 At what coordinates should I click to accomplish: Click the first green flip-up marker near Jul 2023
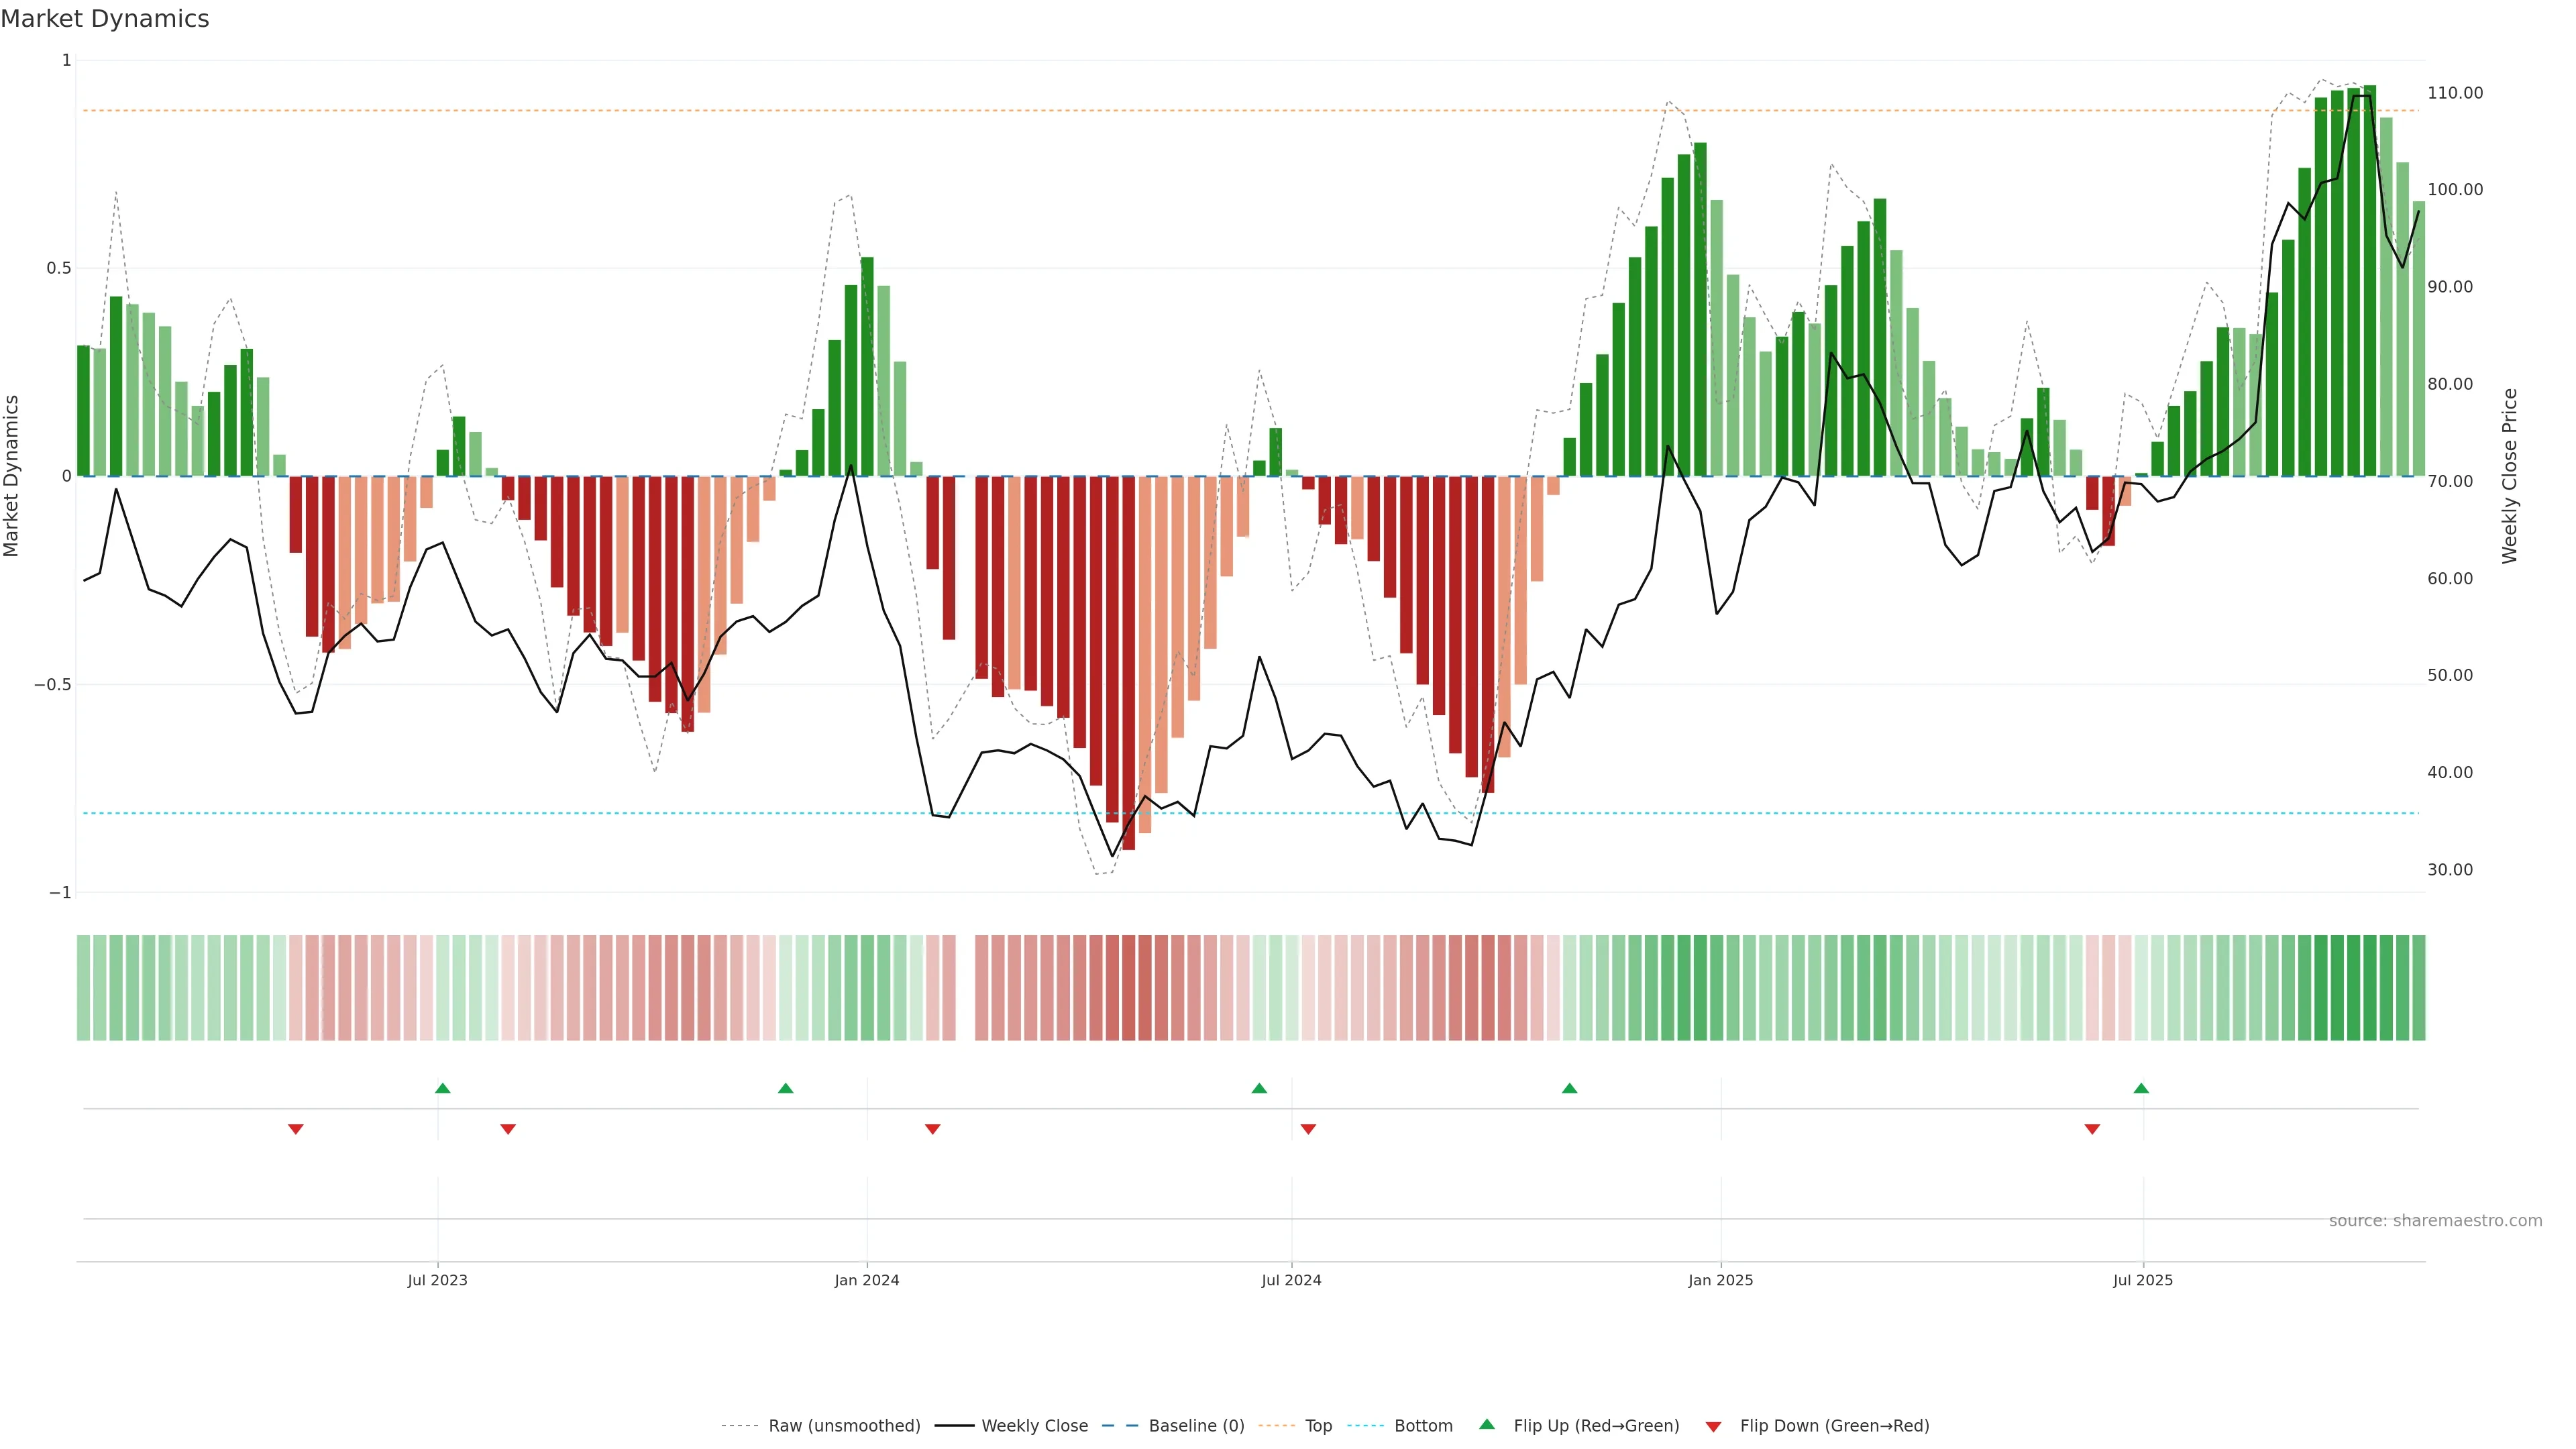(443, 1088)
